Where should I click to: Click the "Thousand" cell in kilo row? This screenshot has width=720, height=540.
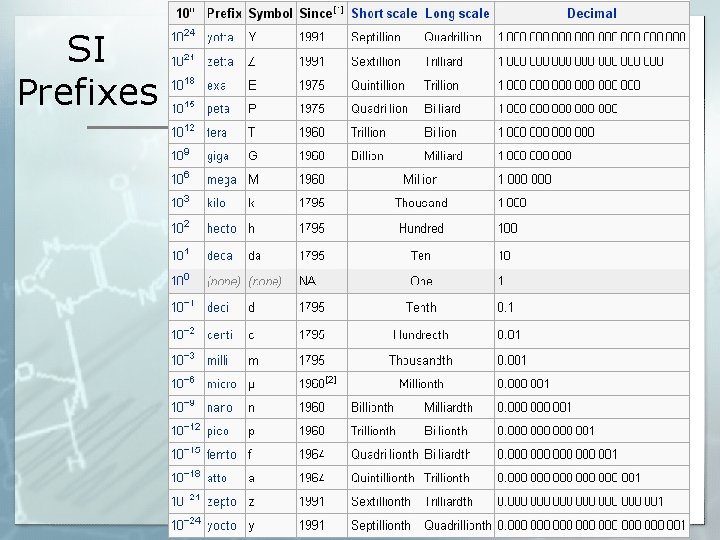point(421,203)
